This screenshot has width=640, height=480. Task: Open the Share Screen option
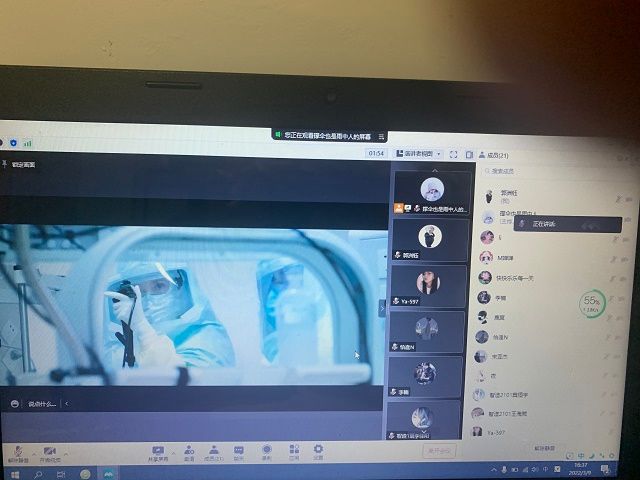pyautogui.click(x=158, y=454)
